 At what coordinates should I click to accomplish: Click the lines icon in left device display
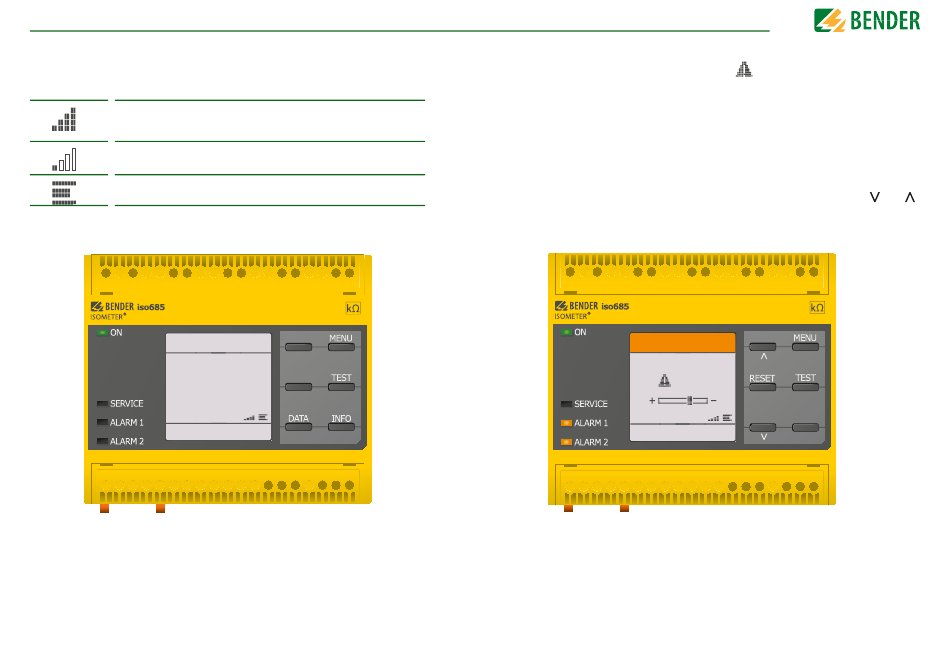[263, 417]
